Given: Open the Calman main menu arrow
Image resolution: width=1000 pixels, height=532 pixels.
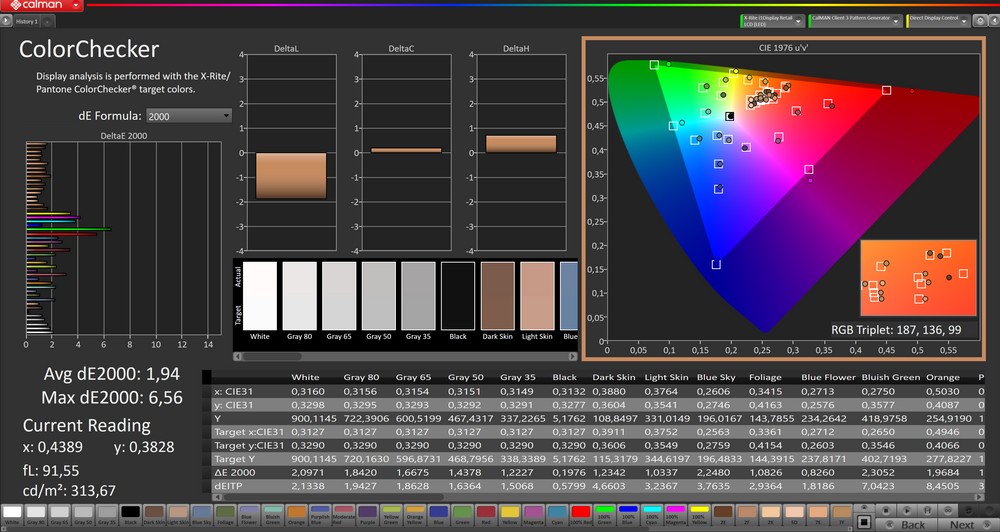Looking at the screenshot, I should coord(78,5).
